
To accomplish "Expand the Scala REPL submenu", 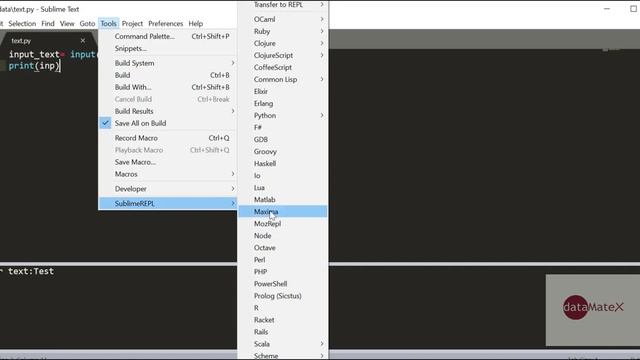I will pos(283,344).
